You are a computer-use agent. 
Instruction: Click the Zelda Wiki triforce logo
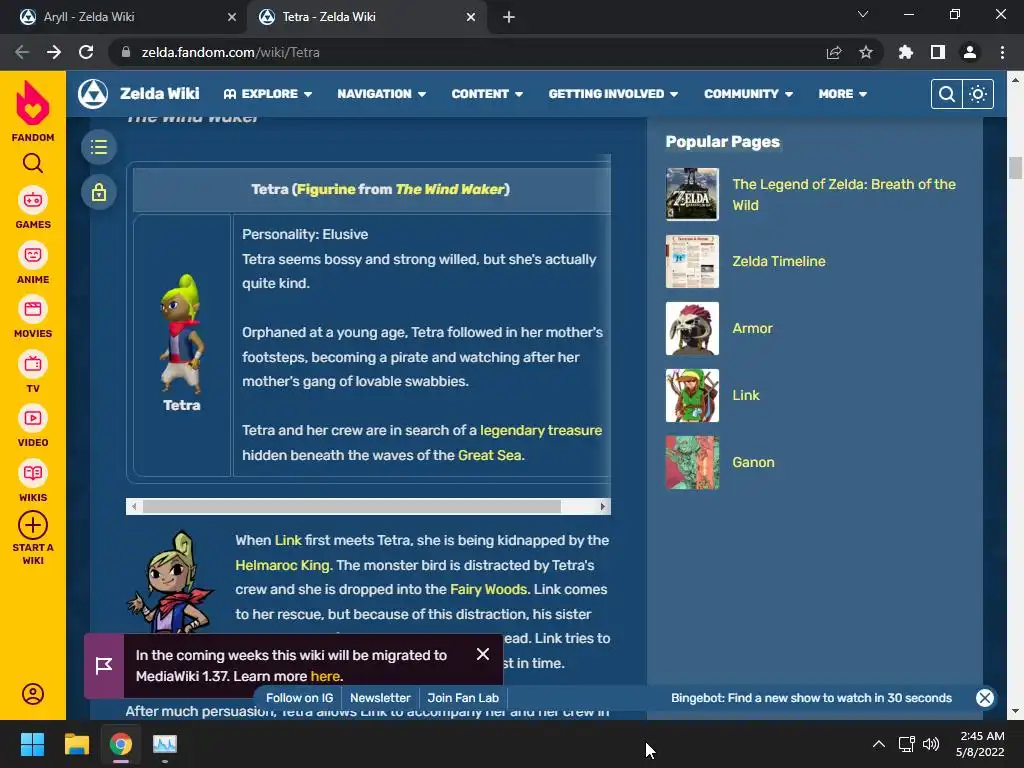tap(93, 94)
